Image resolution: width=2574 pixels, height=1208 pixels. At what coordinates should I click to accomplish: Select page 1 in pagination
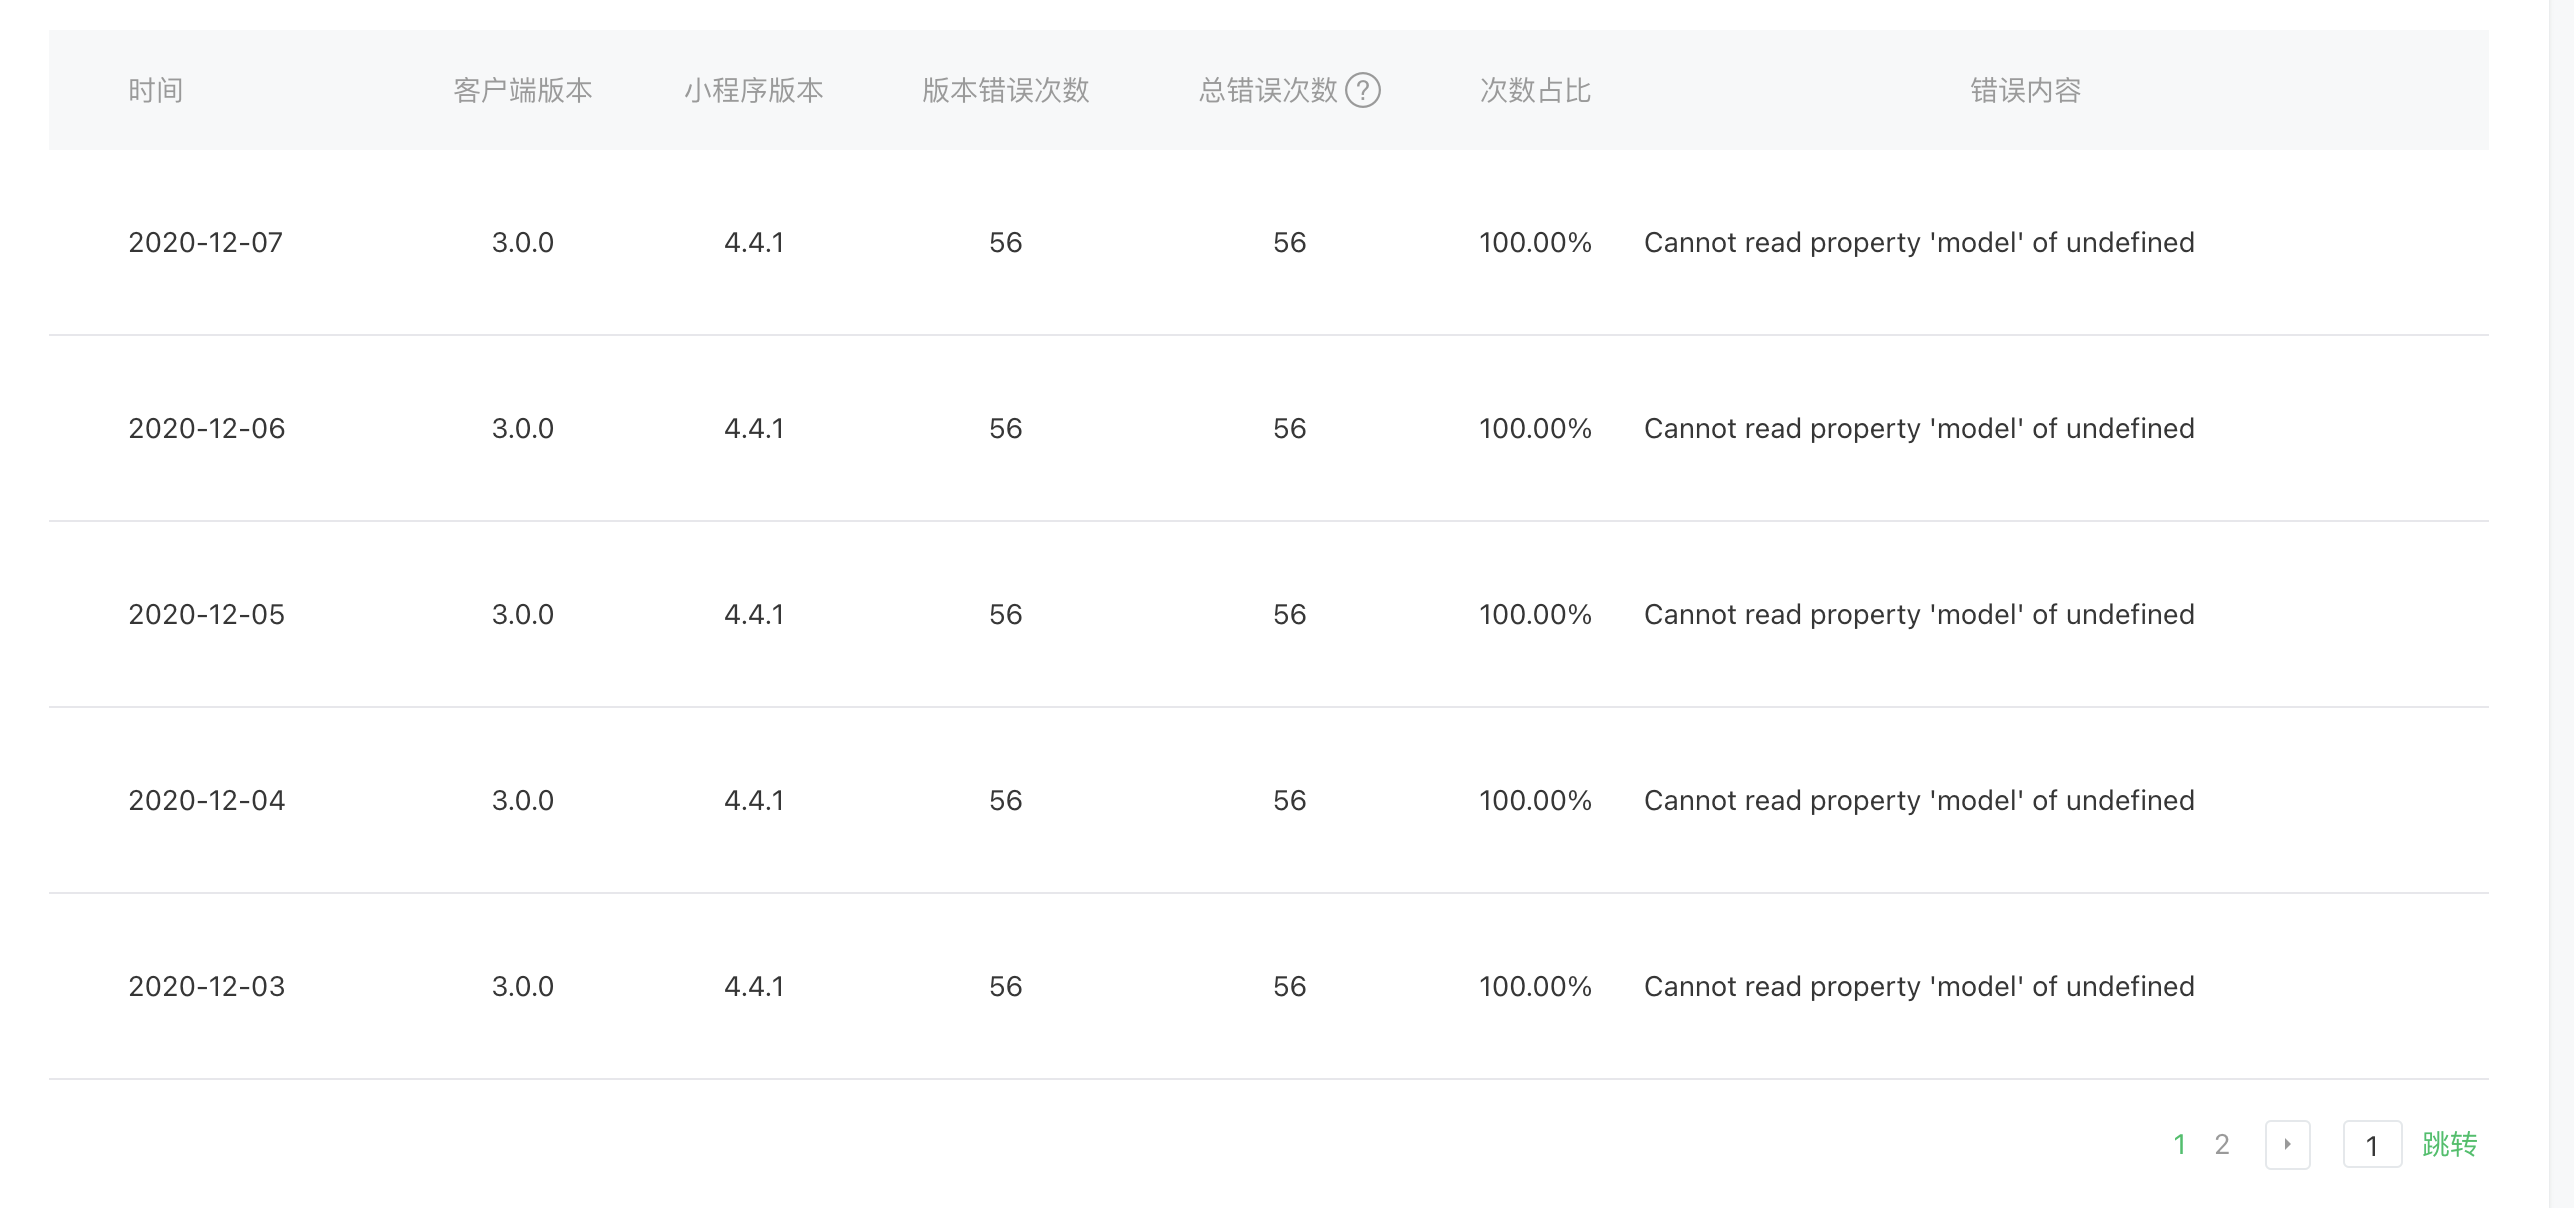(2180, 1144)
